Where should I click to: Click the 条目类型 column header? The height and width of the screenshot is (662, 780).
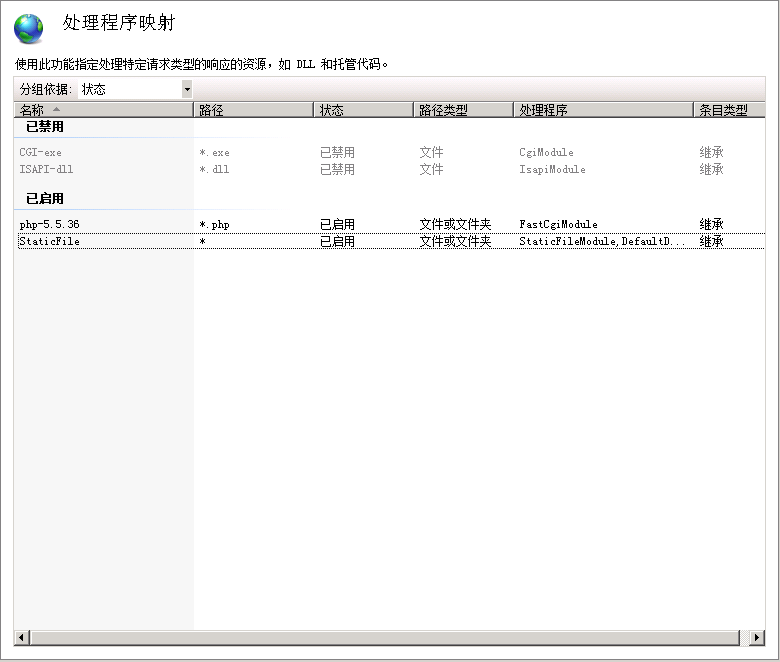(x=723, y=110)
